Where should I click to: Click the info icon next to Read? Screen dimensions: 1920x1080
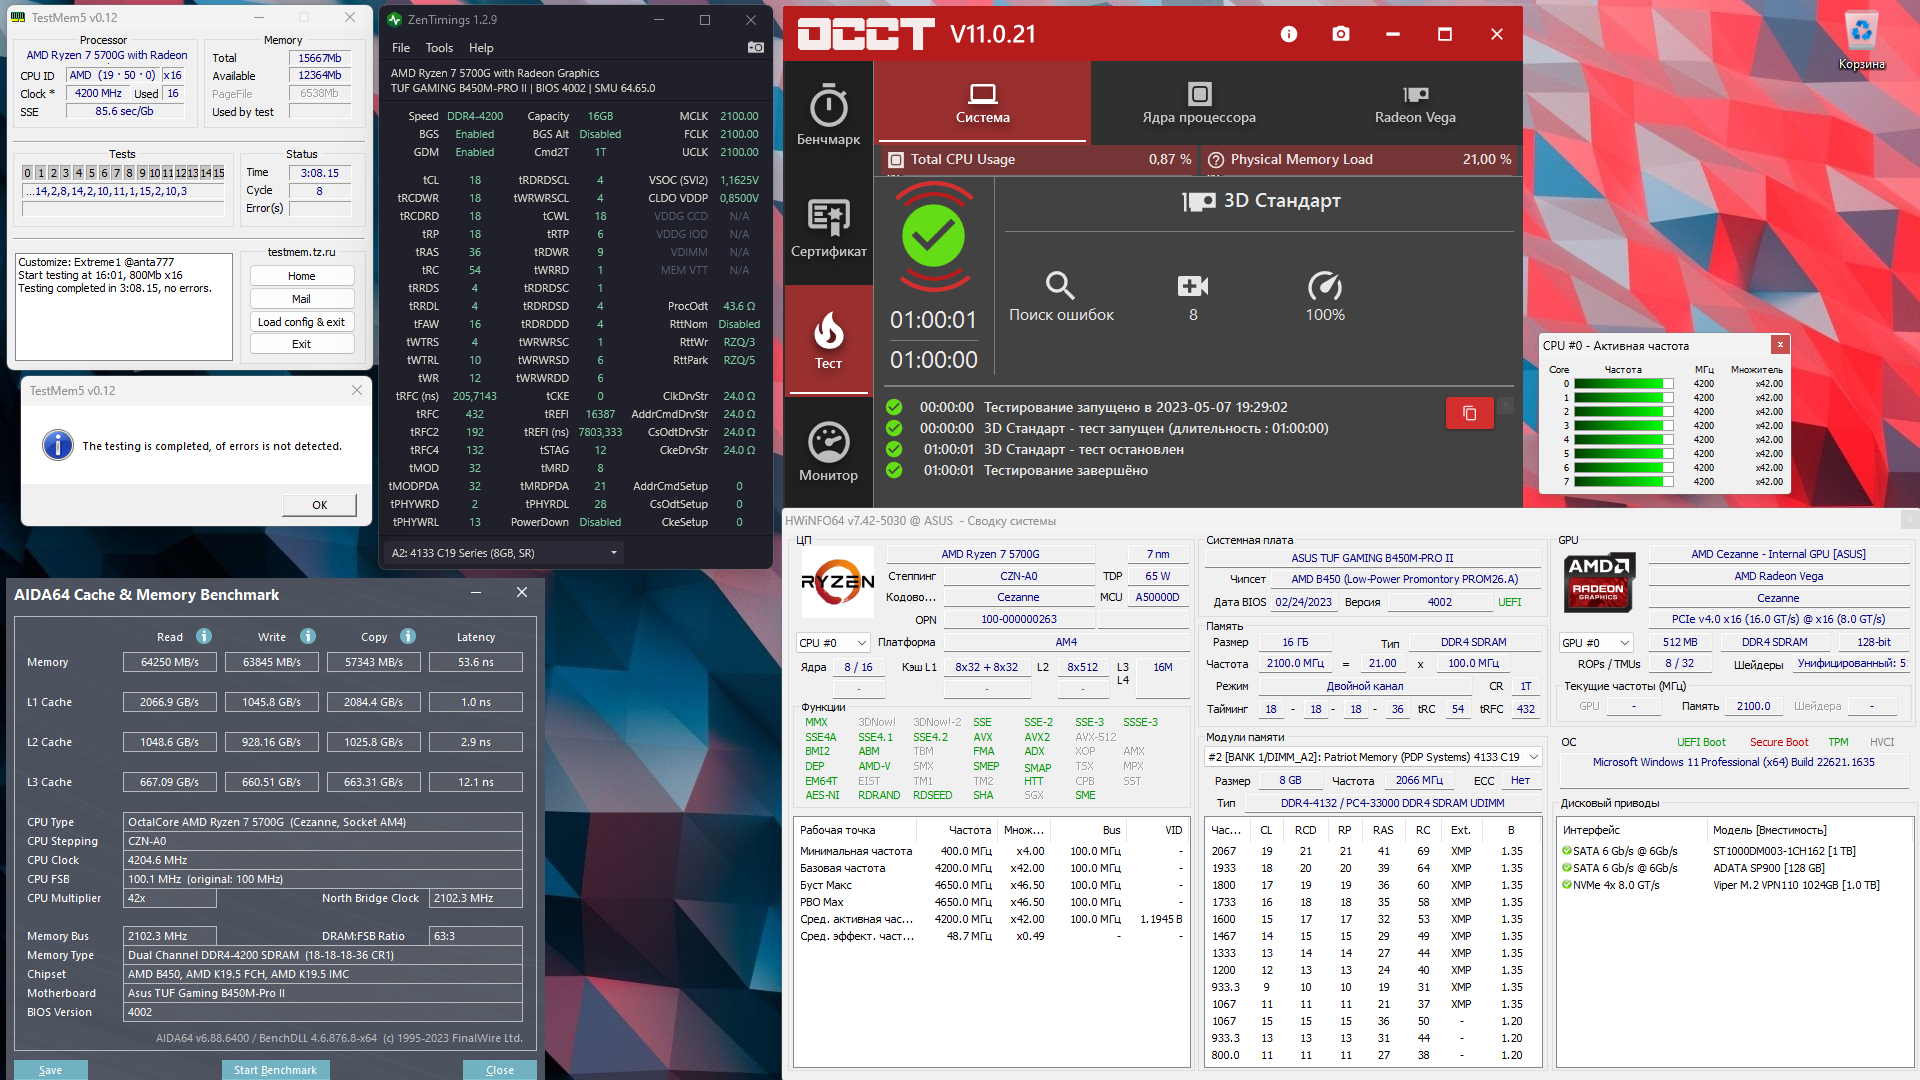pos(204,636)
